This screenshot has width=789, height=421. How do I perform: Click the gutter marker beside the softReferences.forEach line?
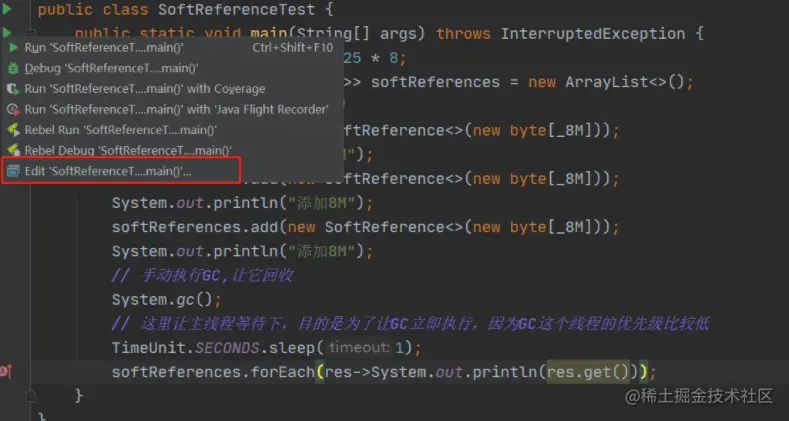coord(6,372)
